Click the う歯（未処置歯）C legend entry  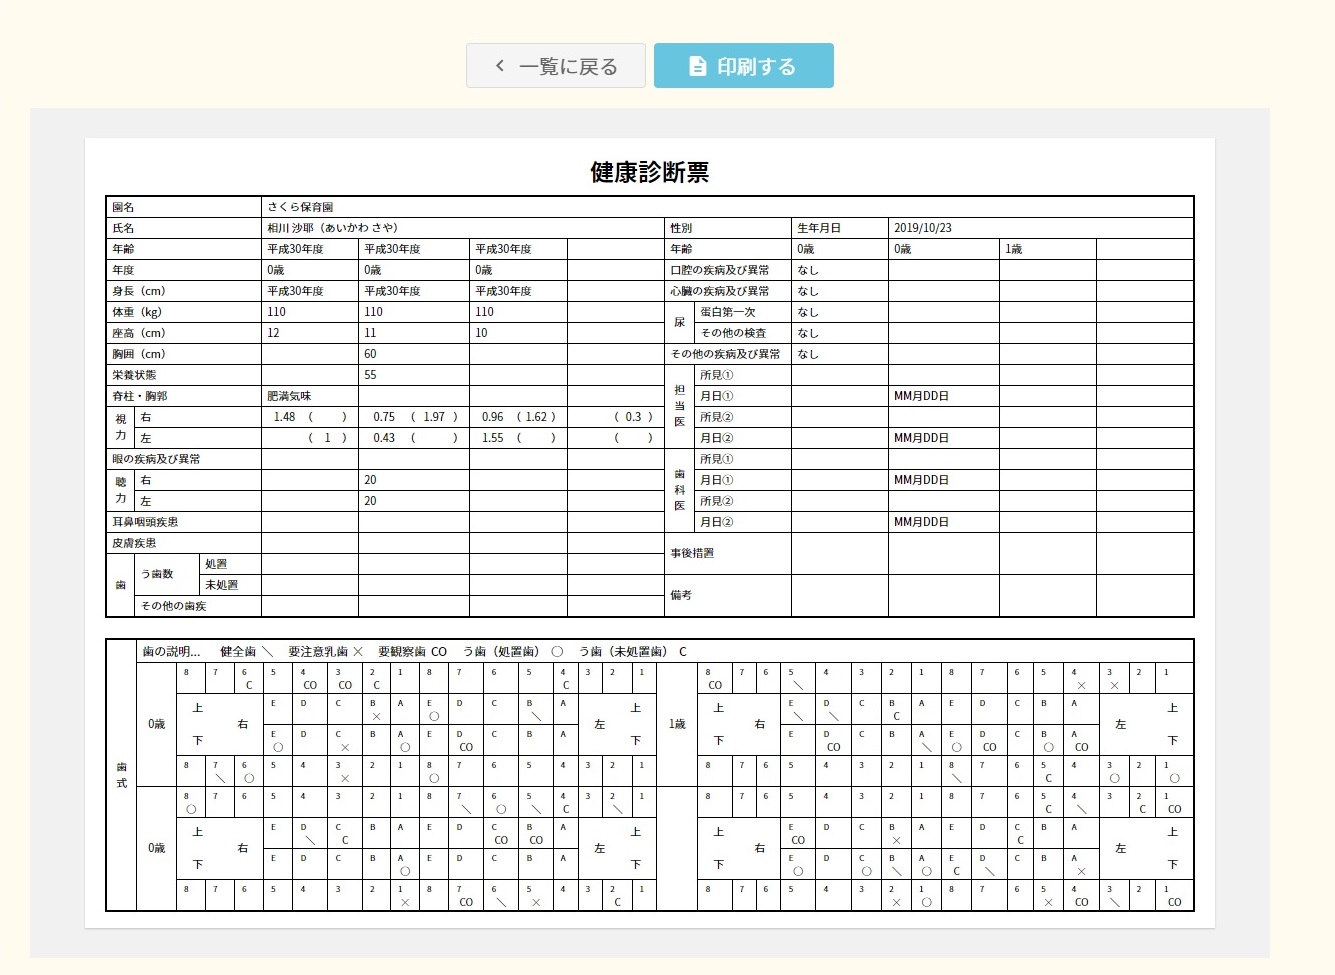click(x=632, y=651)
